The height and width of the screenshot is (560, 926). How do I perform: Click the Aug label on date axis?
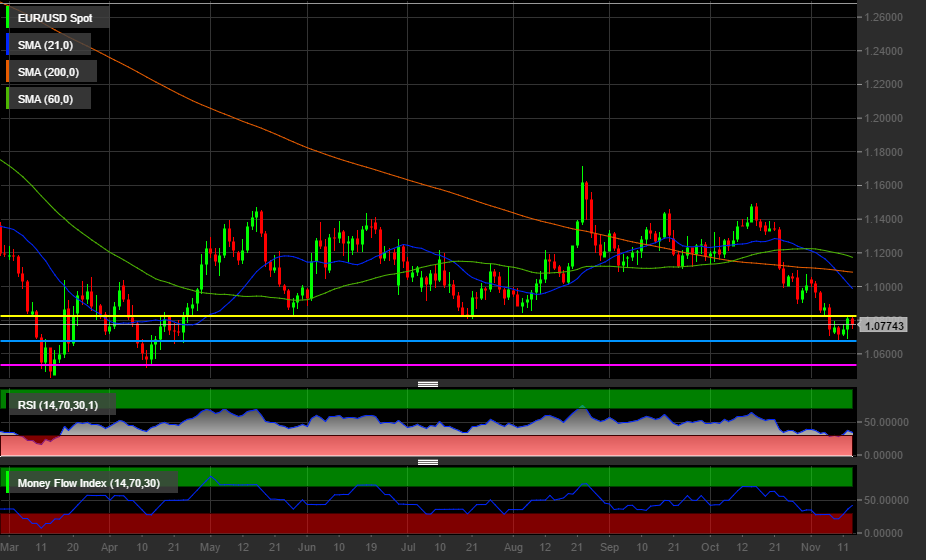pos(513,548)
